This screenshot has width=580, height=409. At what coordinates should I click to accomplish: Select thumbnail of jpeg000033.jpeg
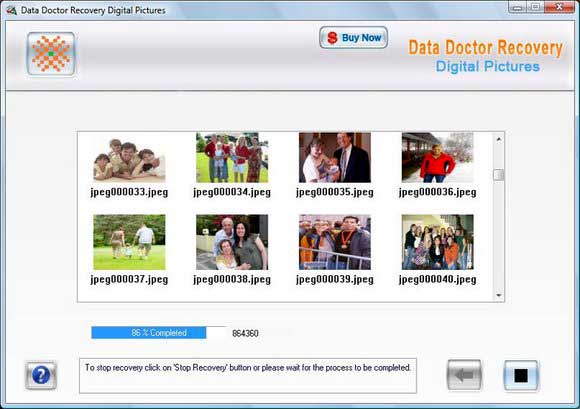tap(129, 159)
